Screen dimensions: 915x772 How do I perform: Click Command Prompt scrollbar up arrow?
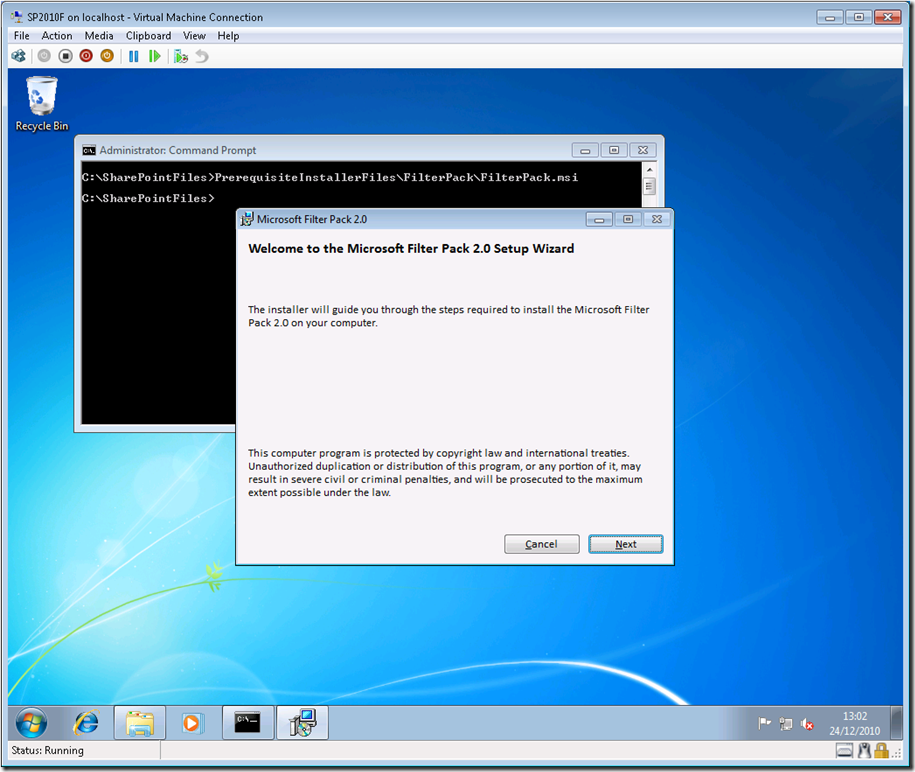(x=649, y=169)
